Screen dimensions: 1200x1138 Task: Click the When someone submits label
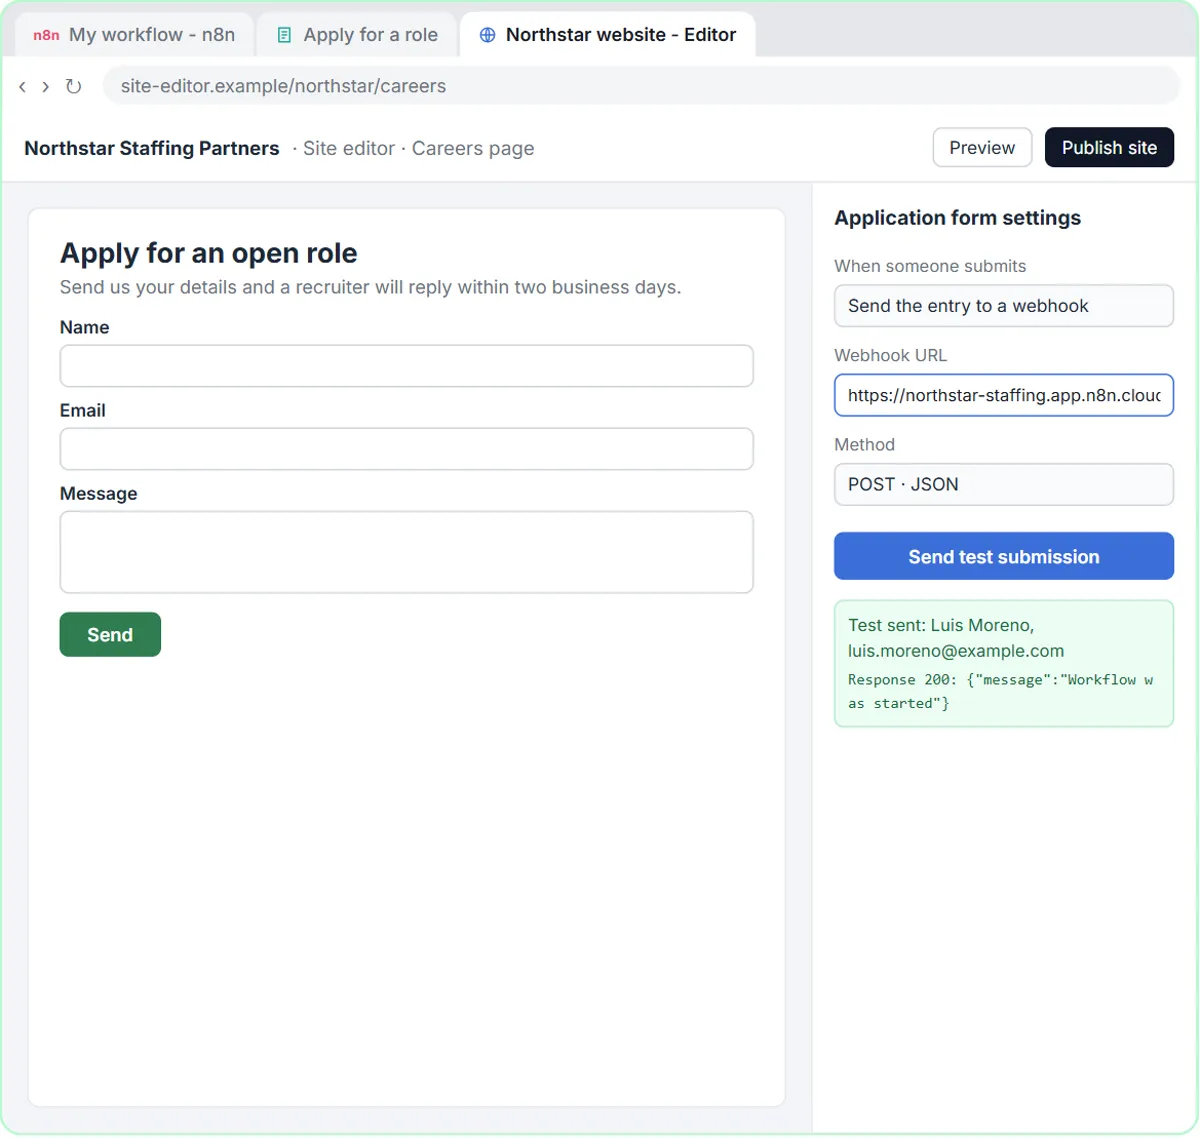click(x=930, y=266)
